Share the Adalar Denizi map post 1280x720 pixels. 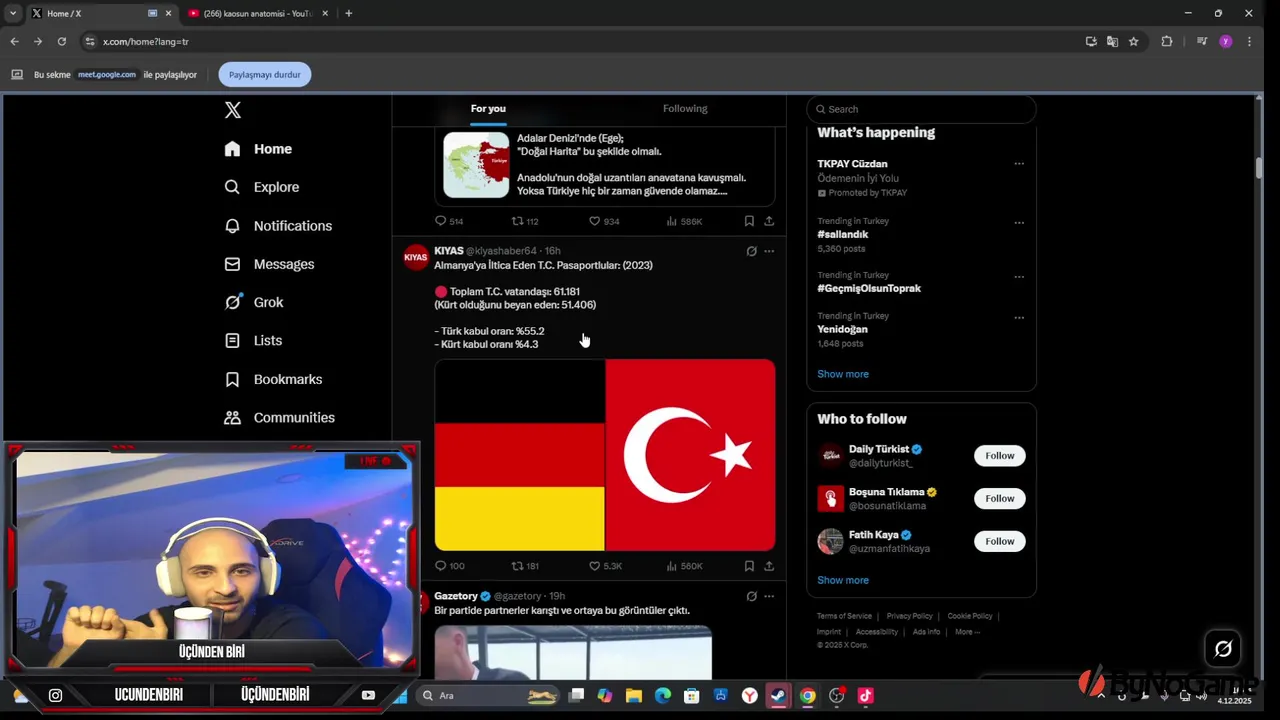769,221
